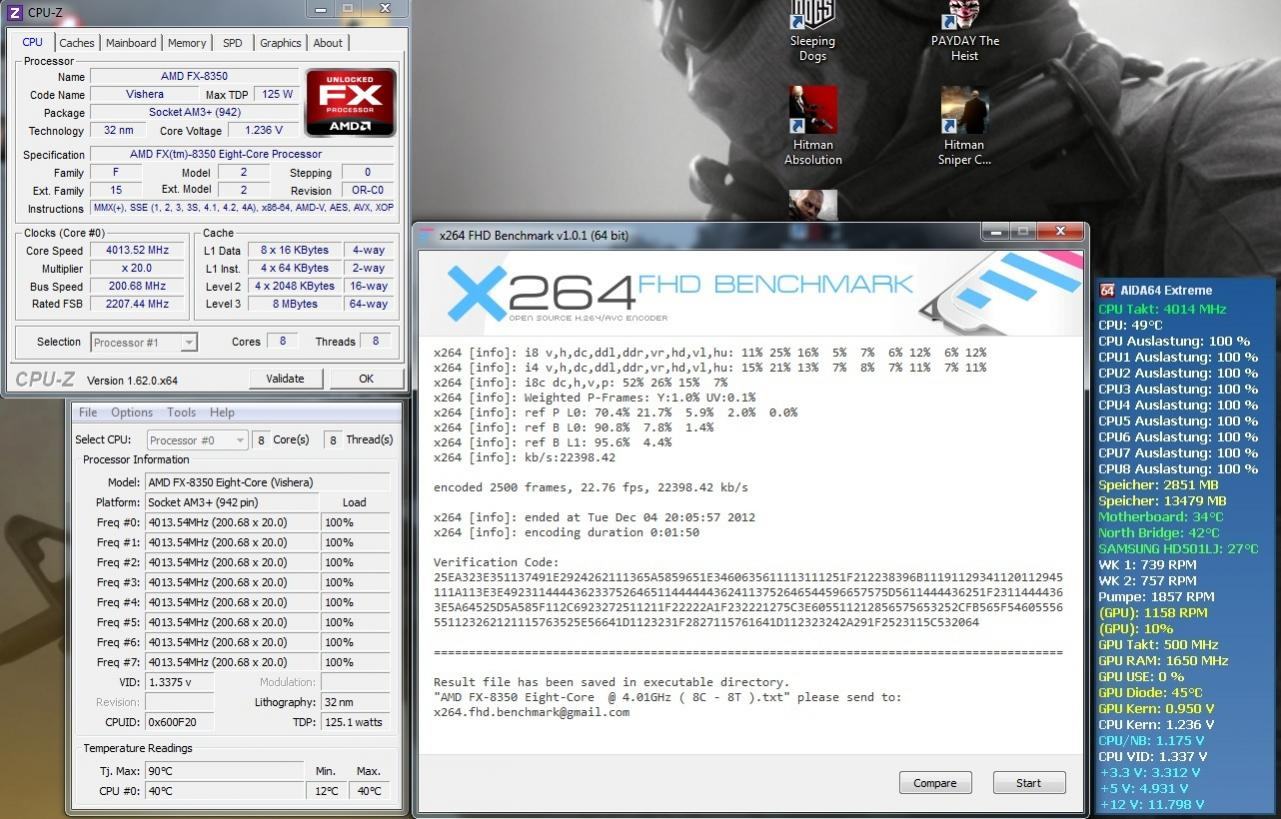
Task: Click the Tj. Max value 90°C
Action: [x=224, y=771]
